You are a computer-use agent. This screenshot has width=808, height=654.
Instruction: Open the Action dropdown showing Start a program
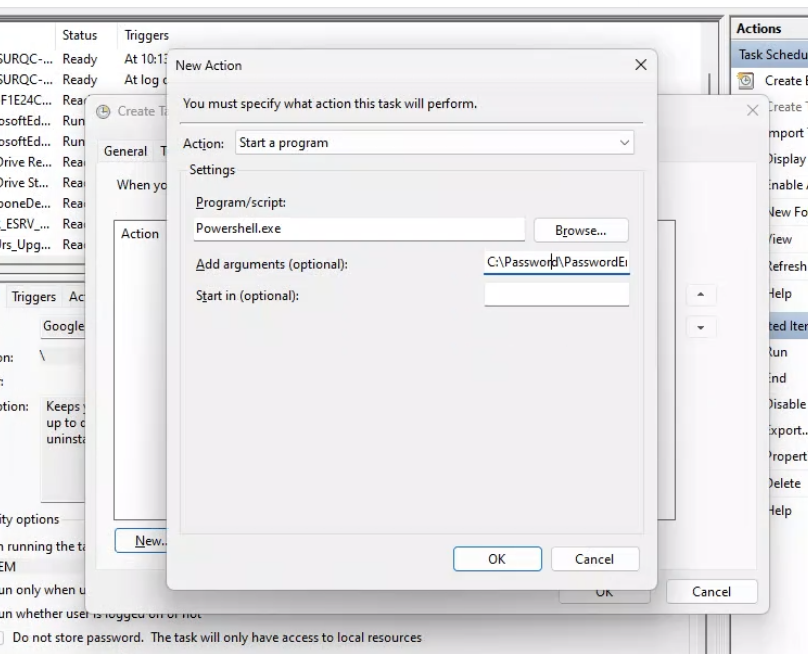[435, 143]
